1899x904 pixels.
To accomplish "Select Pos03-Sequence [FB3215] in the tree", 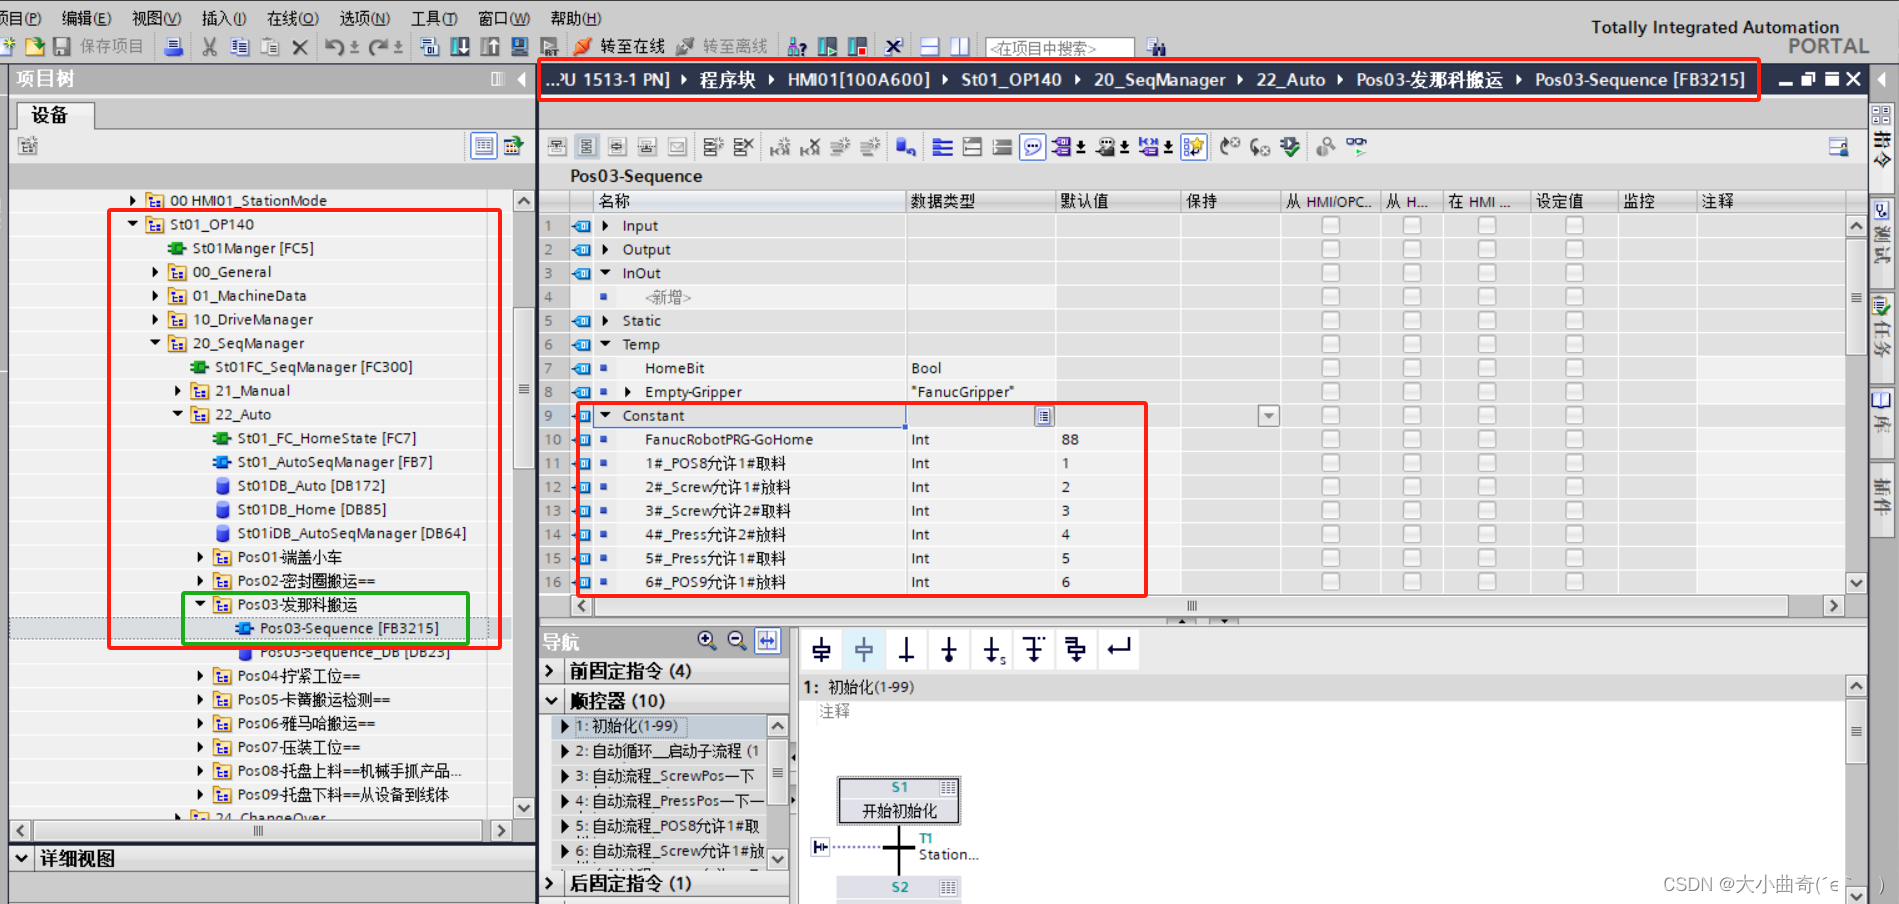I will 349,628.
